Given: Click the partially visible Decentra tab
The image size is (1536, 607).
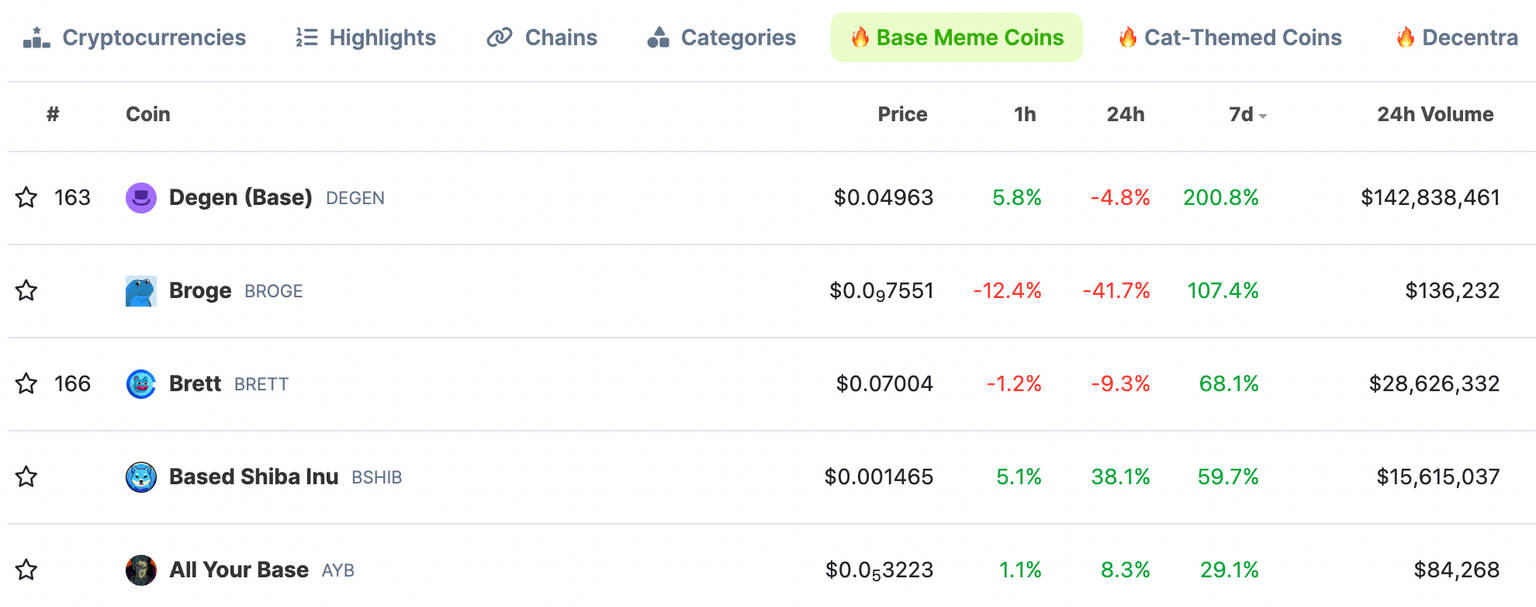Looking at the screenshot, I should tap(1458, 38).
